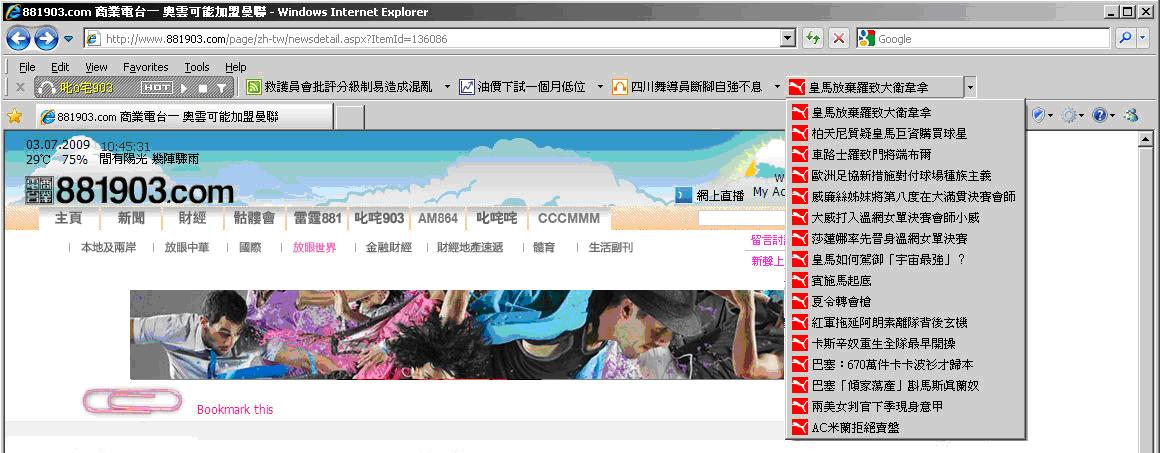Click the Bookmark this link
This screenshot has width=1160, height=453.
234,409
